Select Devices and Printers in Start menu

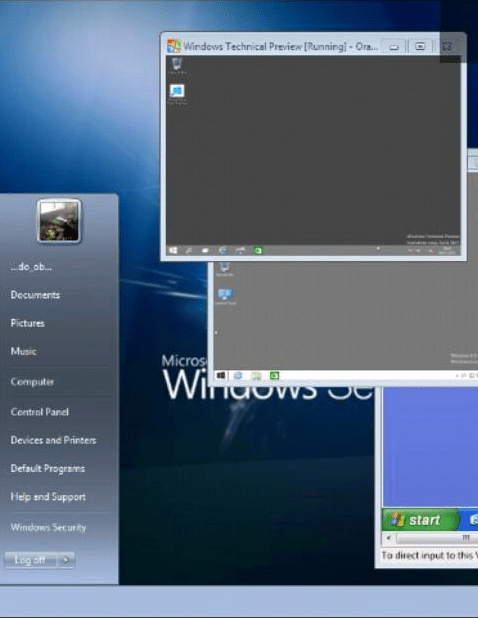pos(53,440)
